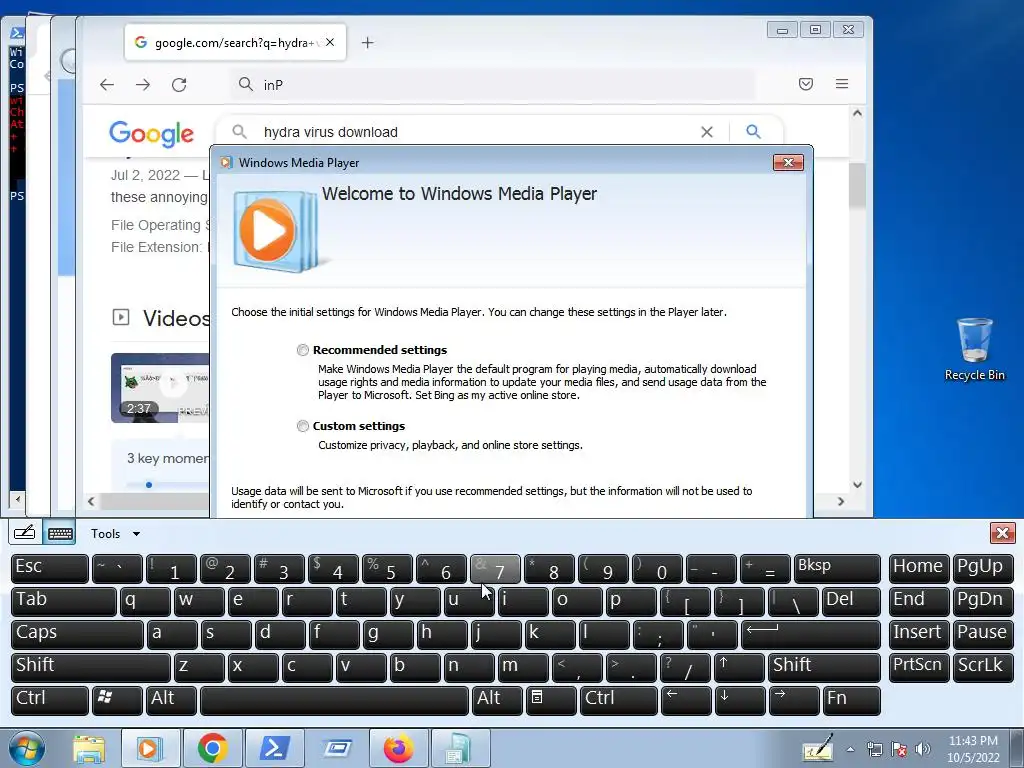Tap the space bar on the keyboard
This screenshot has height=768, width=1024.
pyautogui.click(x=334, y=700)
